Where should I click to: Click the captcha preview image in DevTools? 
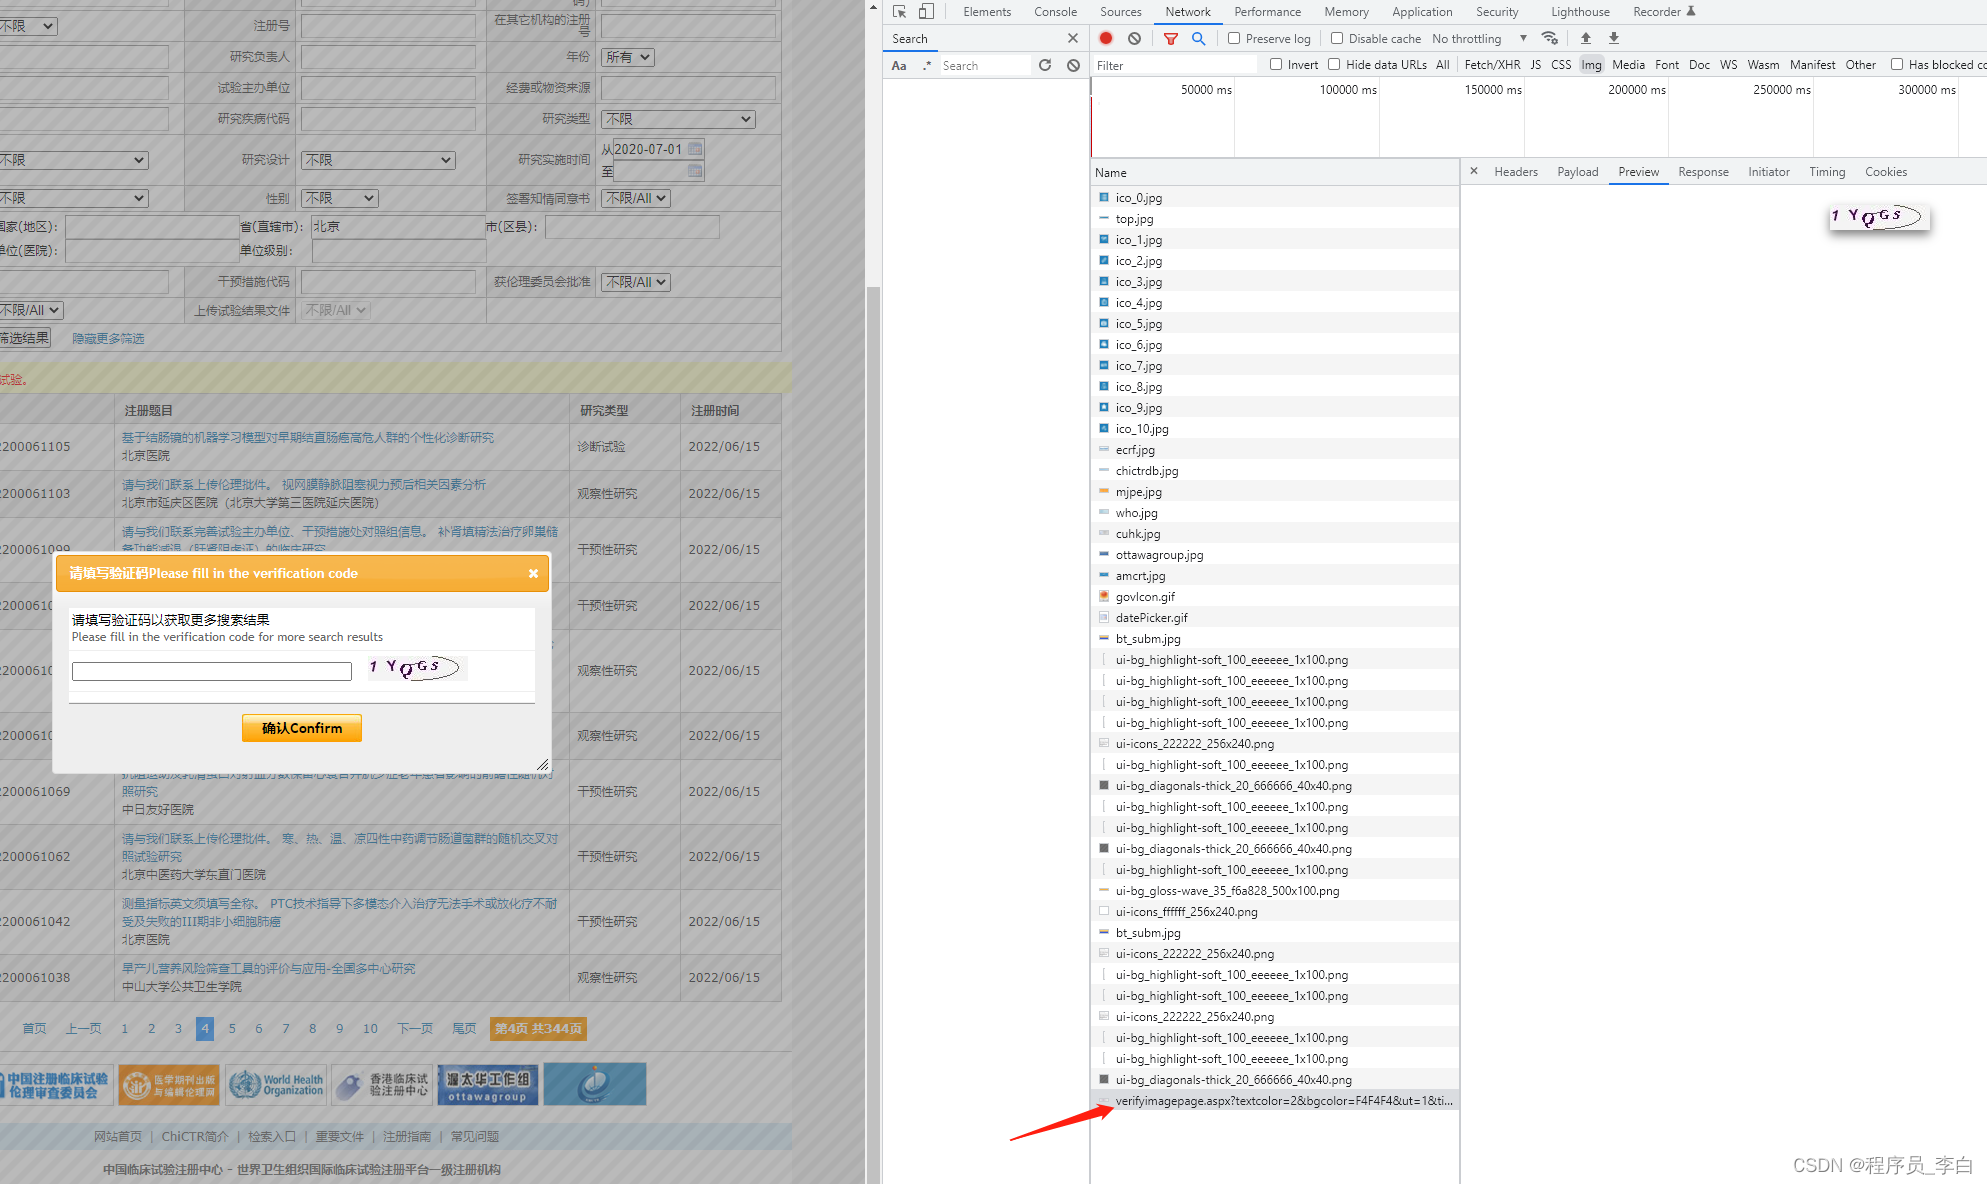1880,217
